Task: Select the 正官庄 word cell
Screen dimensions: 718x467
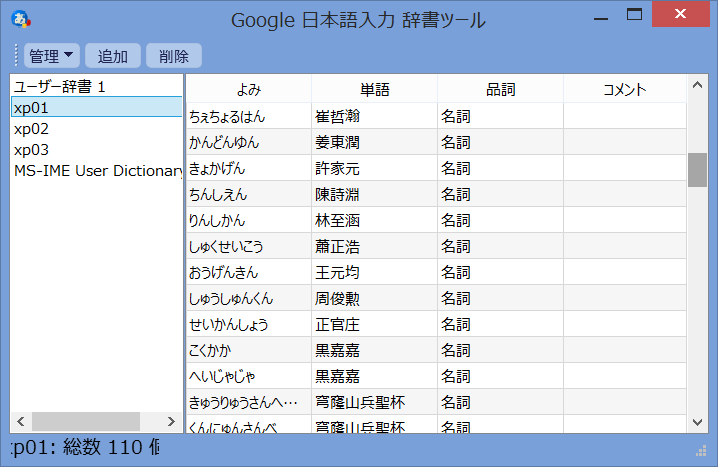Action: 375,325
